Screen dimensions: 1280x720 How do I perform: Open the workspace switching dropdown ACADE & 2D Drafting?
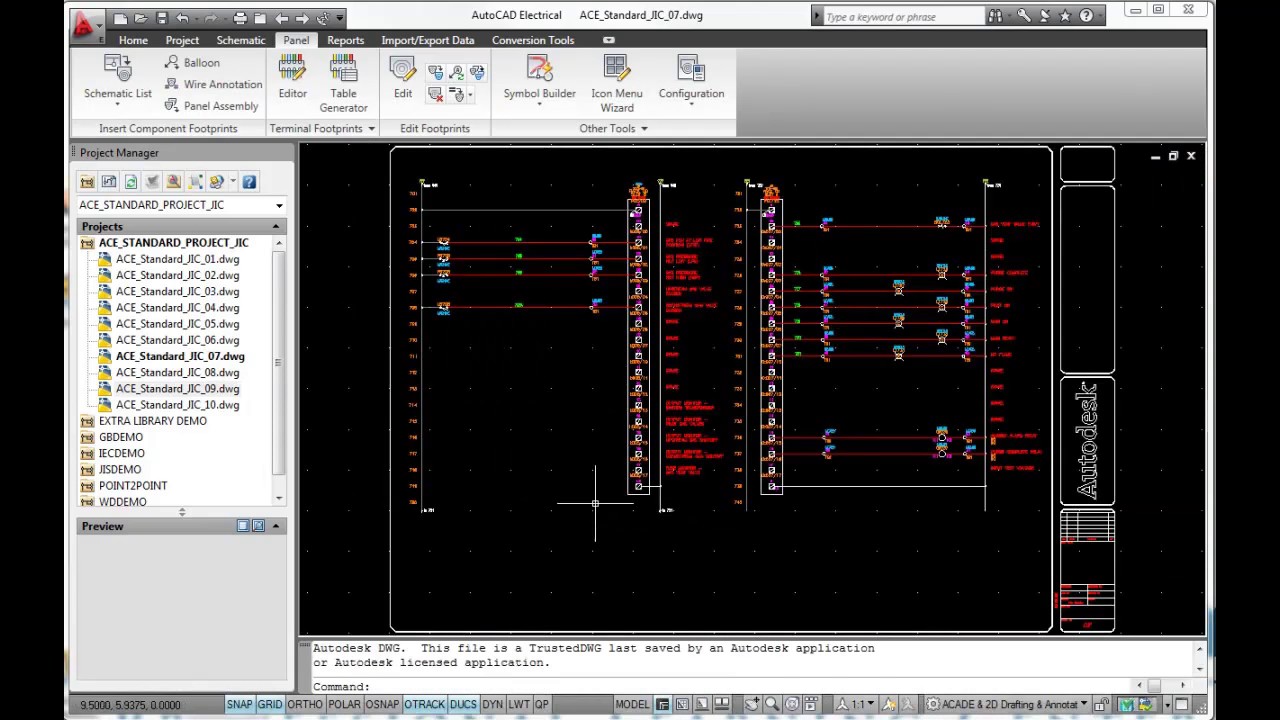[1008, 705]
